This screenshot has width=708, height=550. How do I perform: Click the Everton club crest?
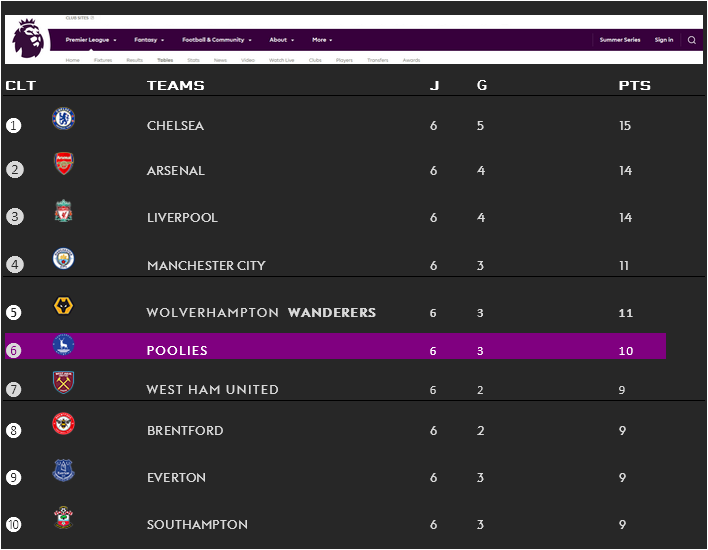tap(63, 471)
